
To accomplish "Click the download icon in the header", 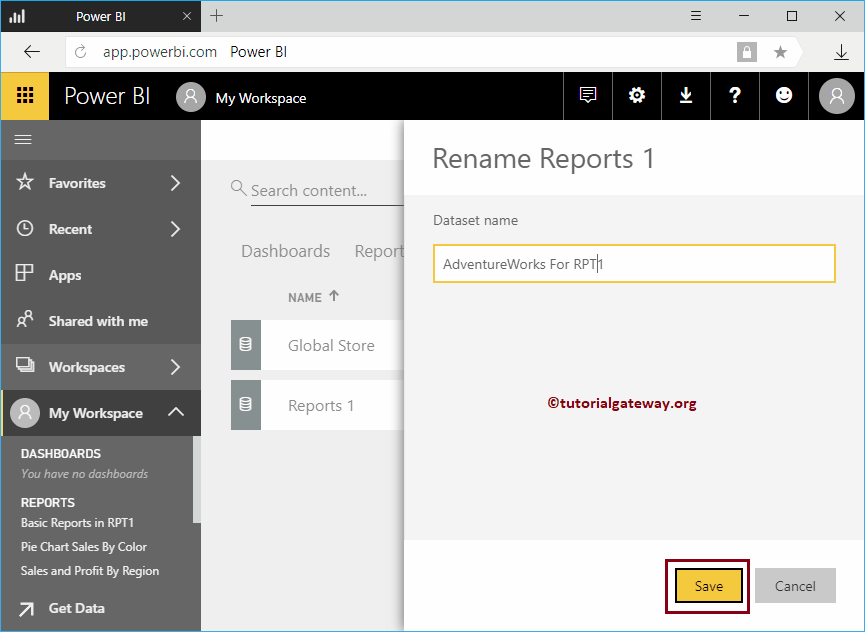I will (686, 96).
